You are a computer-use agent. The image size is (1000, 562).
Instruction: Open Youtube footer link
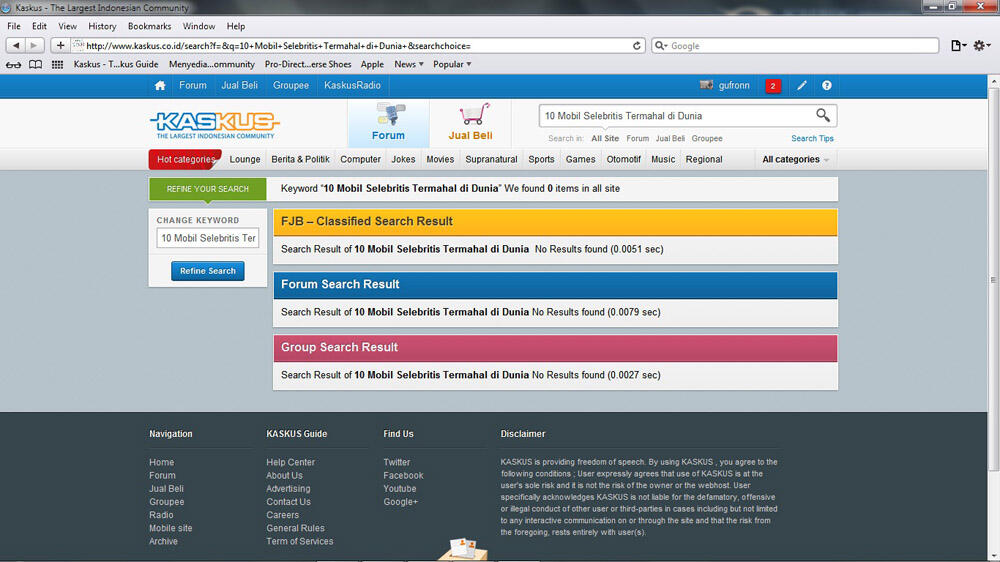pyautogui.click(x=400, y=489)
